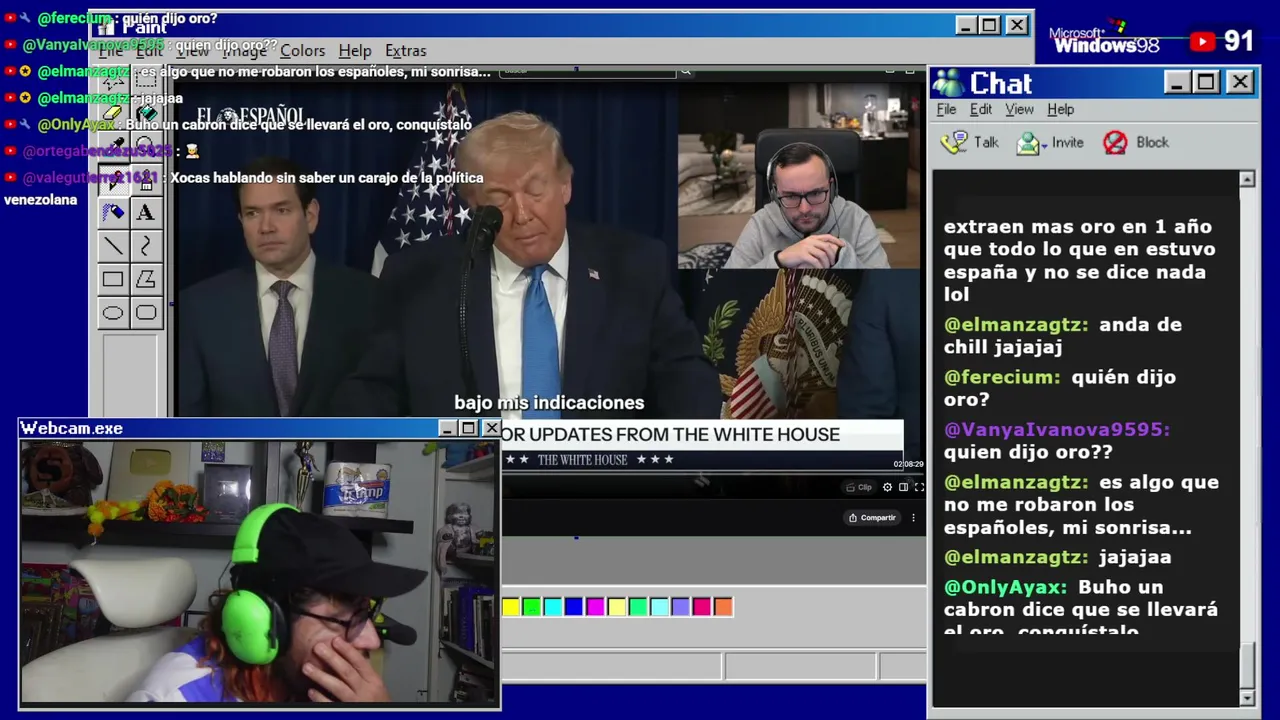Click the Microsoft Windows98 logo
Image resolution: width=1280 pixels, height=720 pixels.
1105,39
